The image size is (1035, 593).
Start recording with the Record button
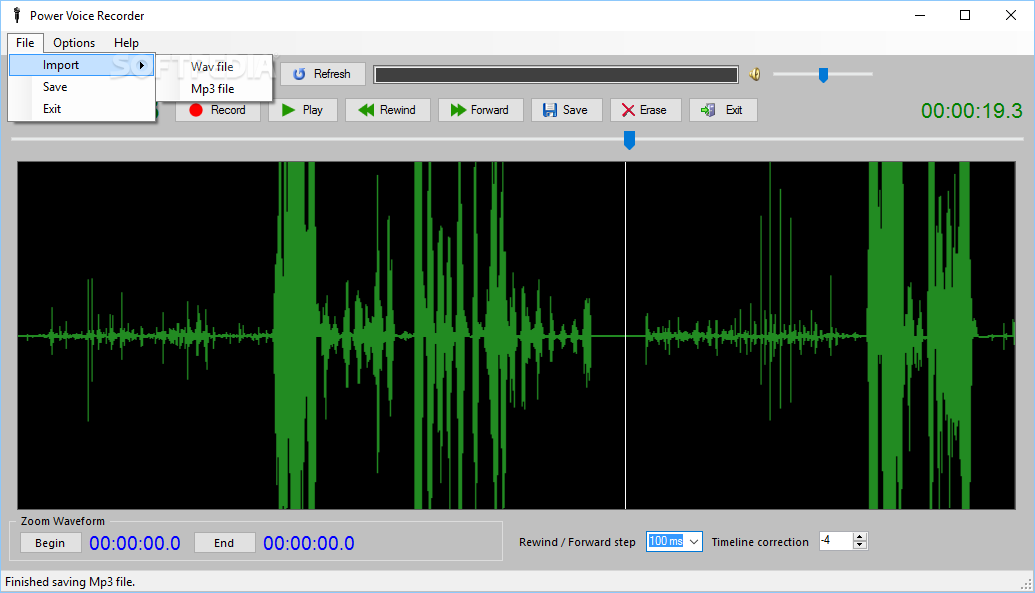click(x=218, y=110)
